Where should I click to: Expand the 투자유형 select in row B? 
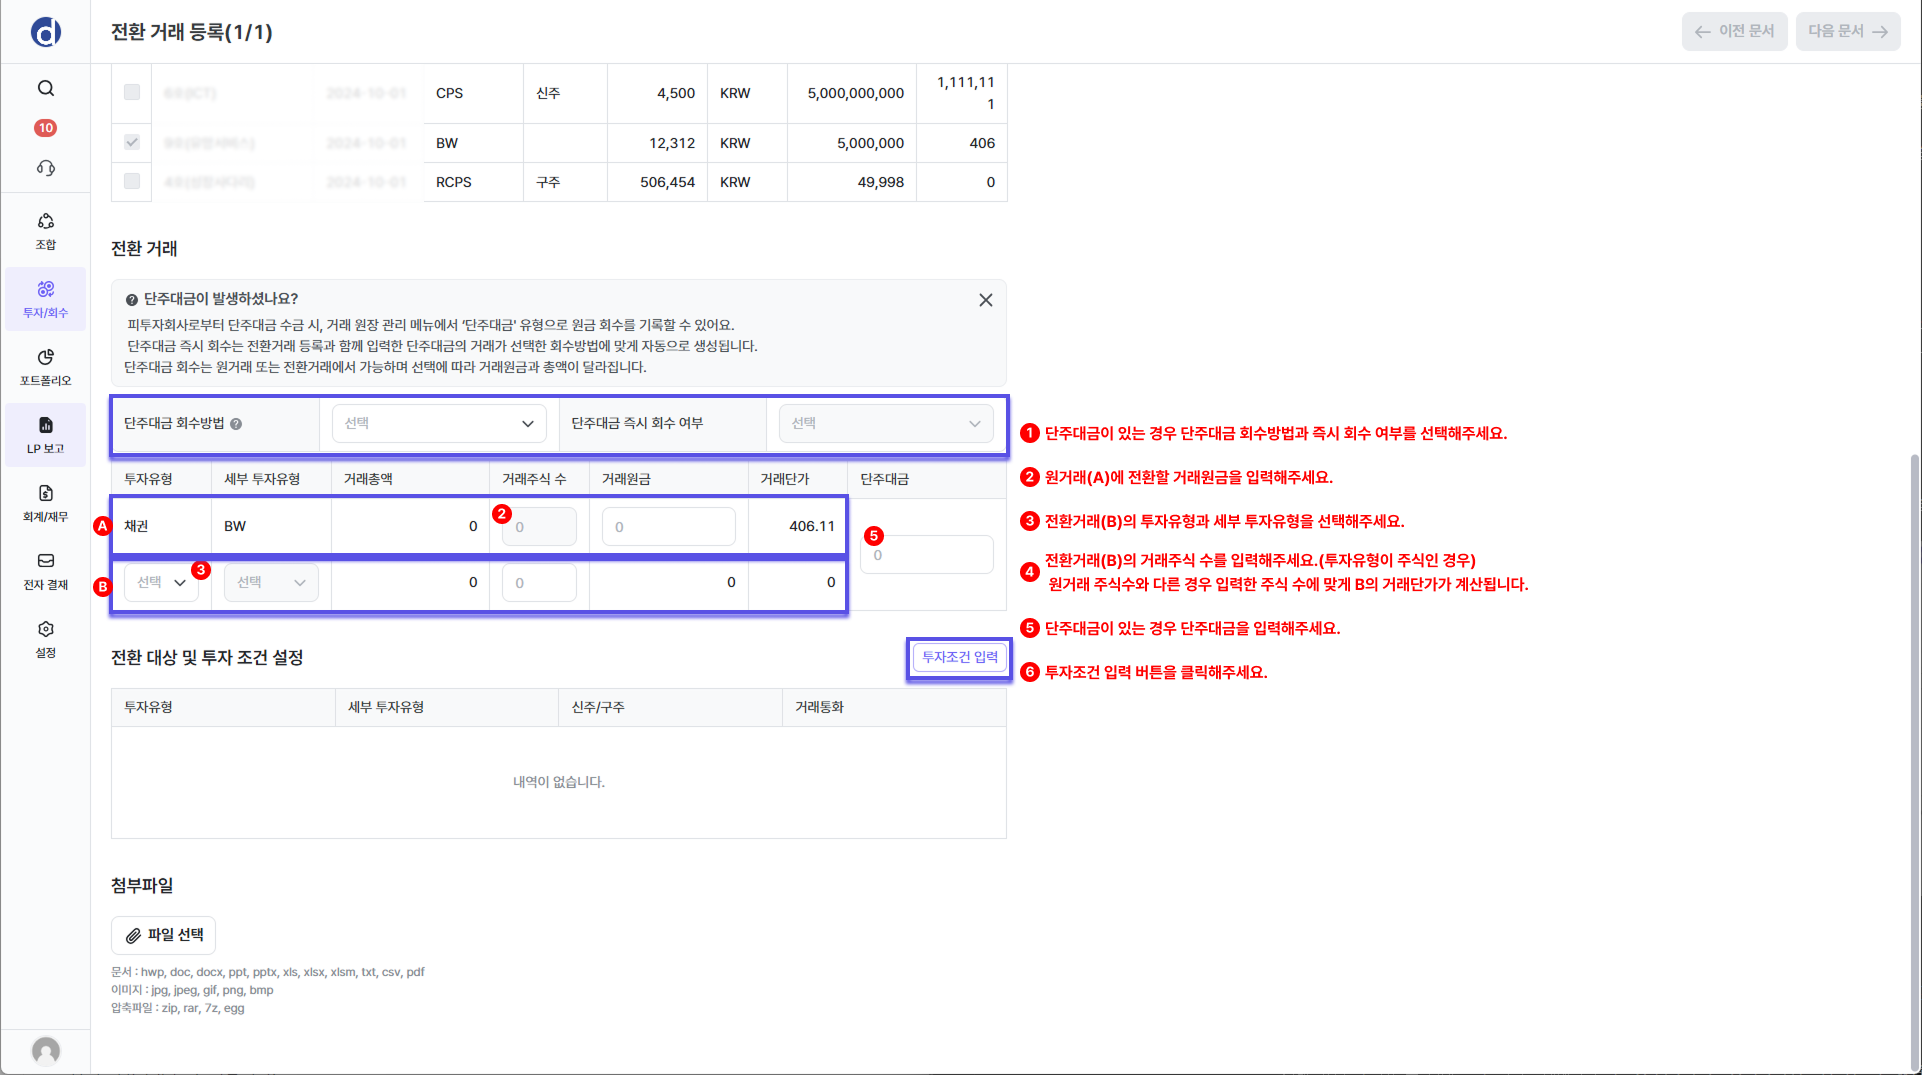[x=161, y=583]
